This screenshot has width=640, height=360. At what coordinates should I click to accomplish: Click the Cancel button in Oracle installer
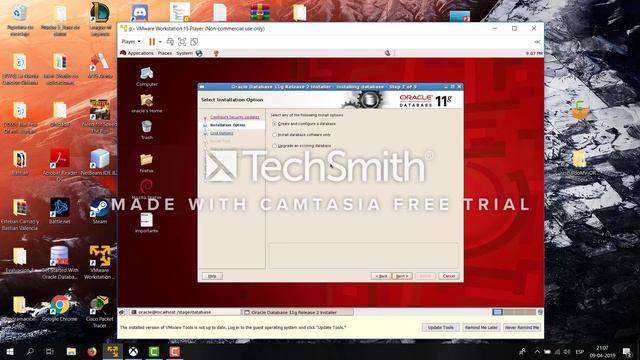[x=449, y=276]
